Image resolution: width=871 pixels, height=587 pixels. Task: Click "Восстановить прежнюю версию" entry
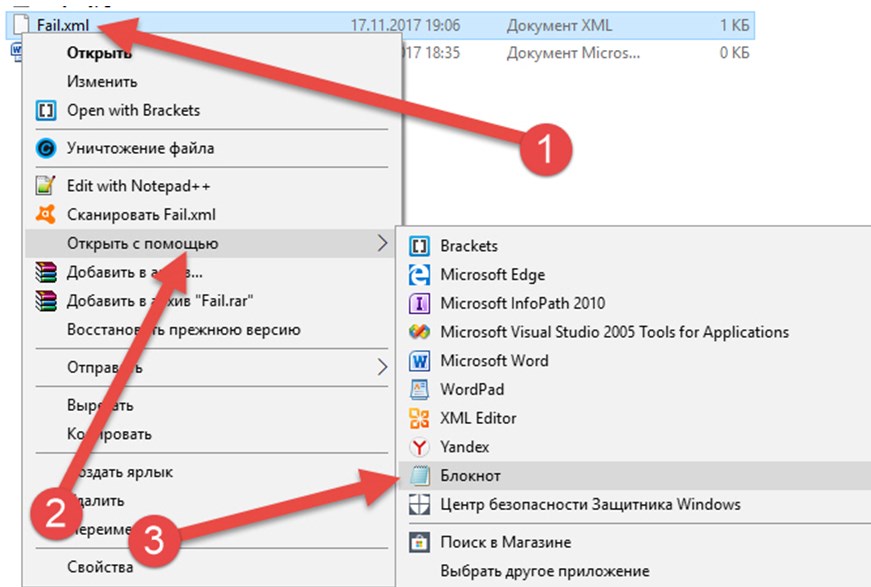coord(183,329)
